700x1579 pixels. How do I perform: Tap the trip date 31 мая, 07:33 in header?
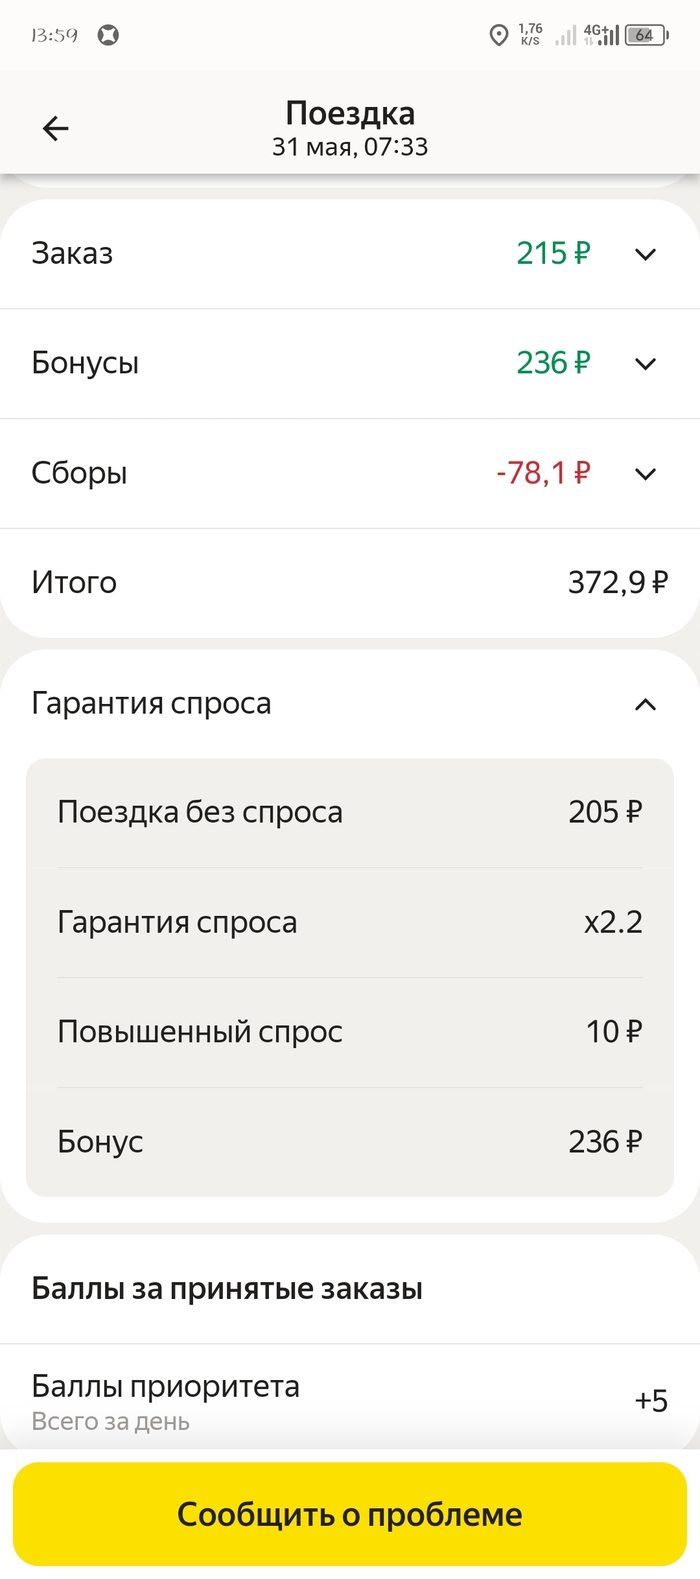pyautogui.click(x=350, y=146)
